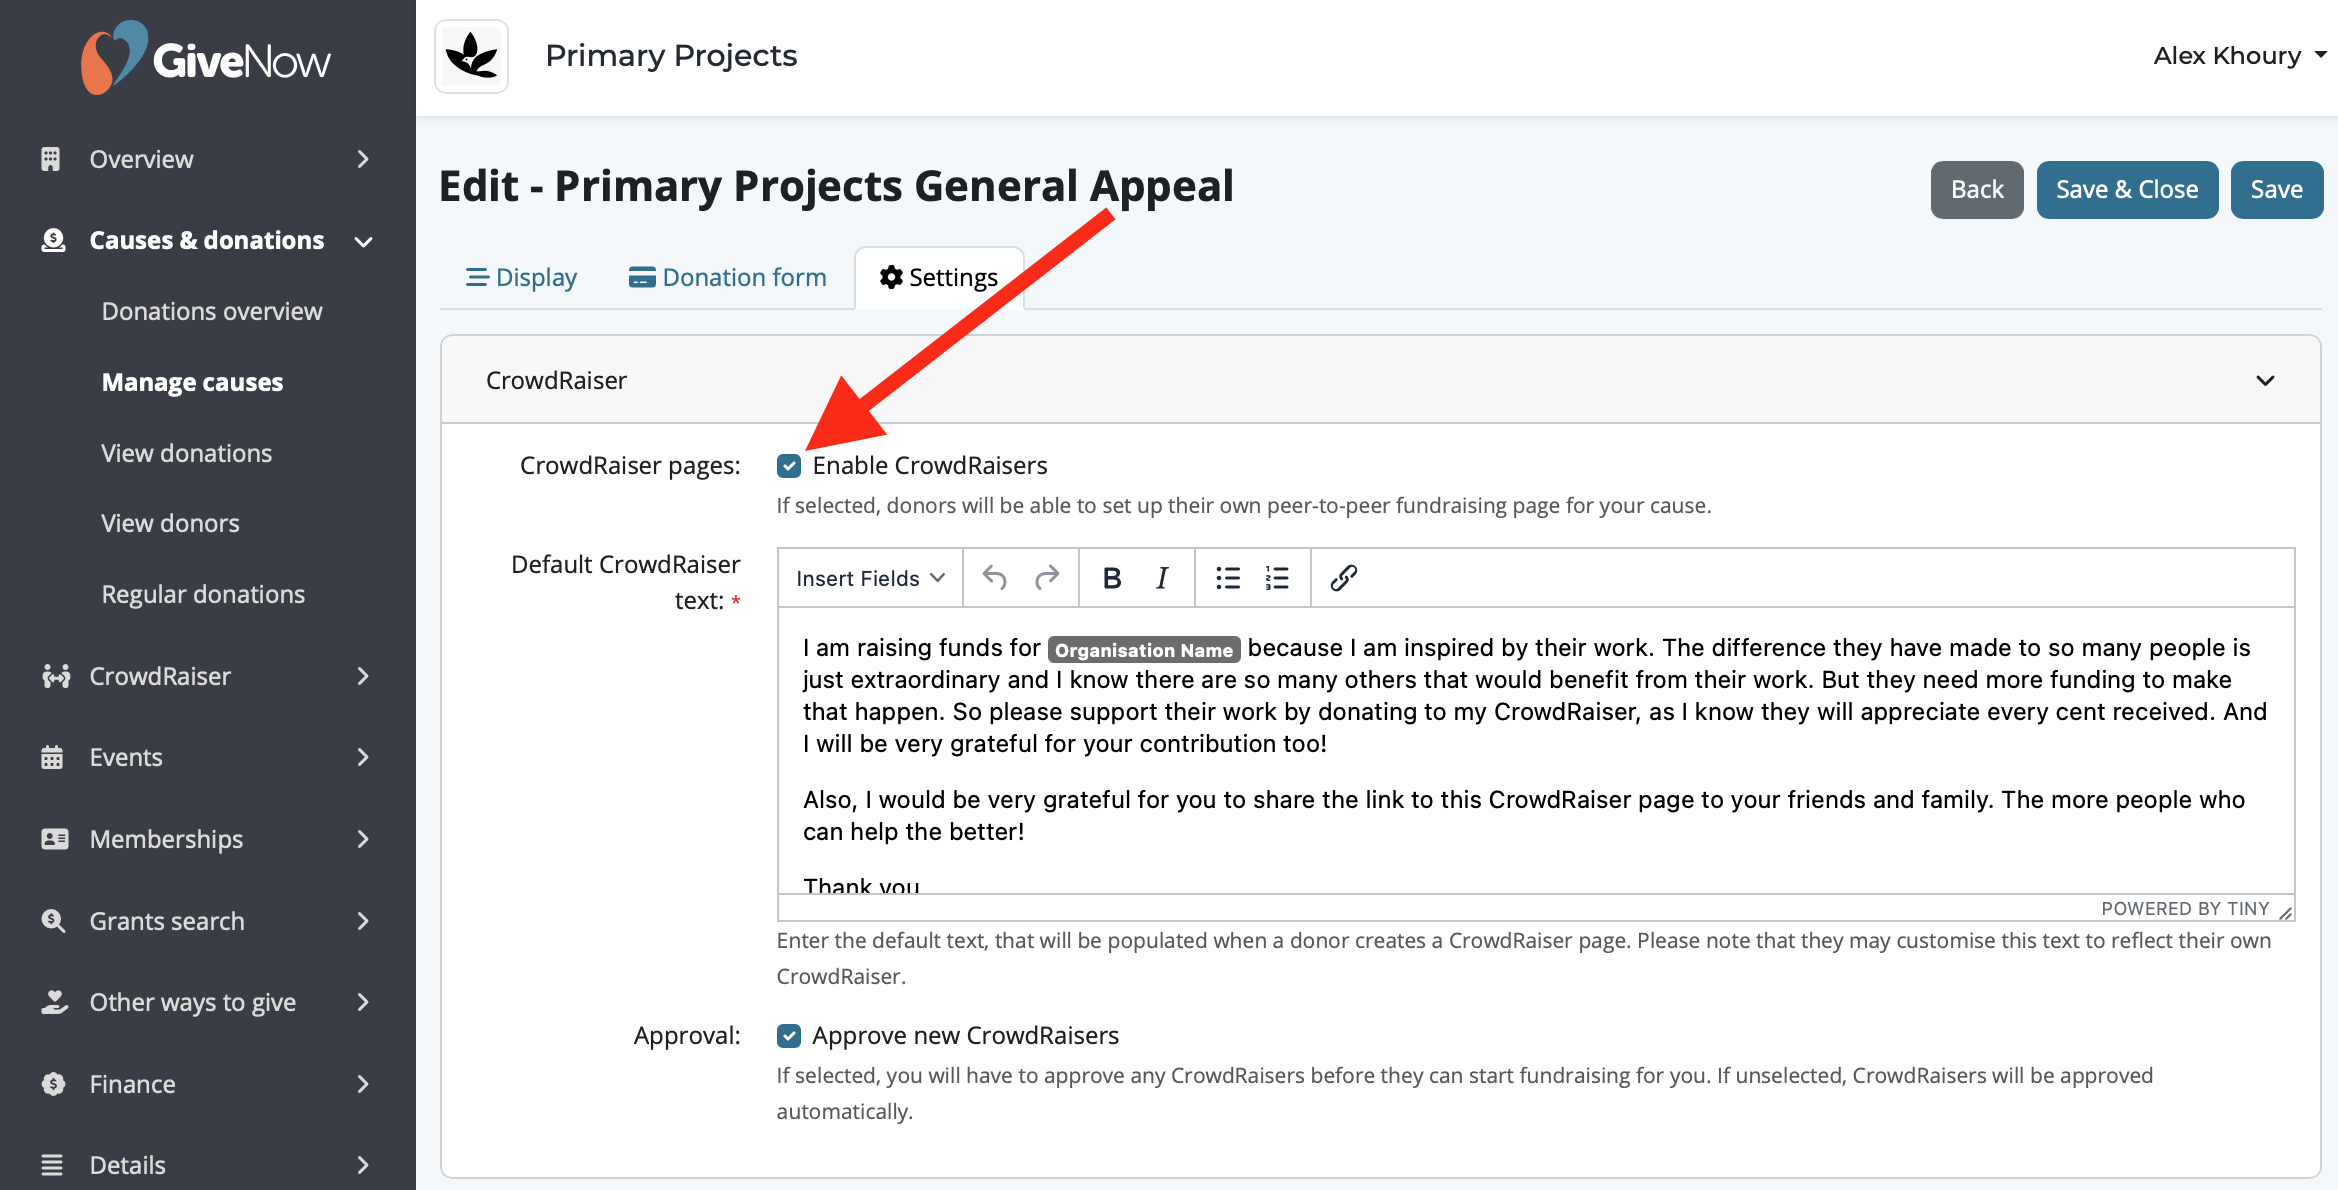Click the Other ways to give hand icon
Image resolution: width=2338 pixels, height=1190 pixels.
54,1002
